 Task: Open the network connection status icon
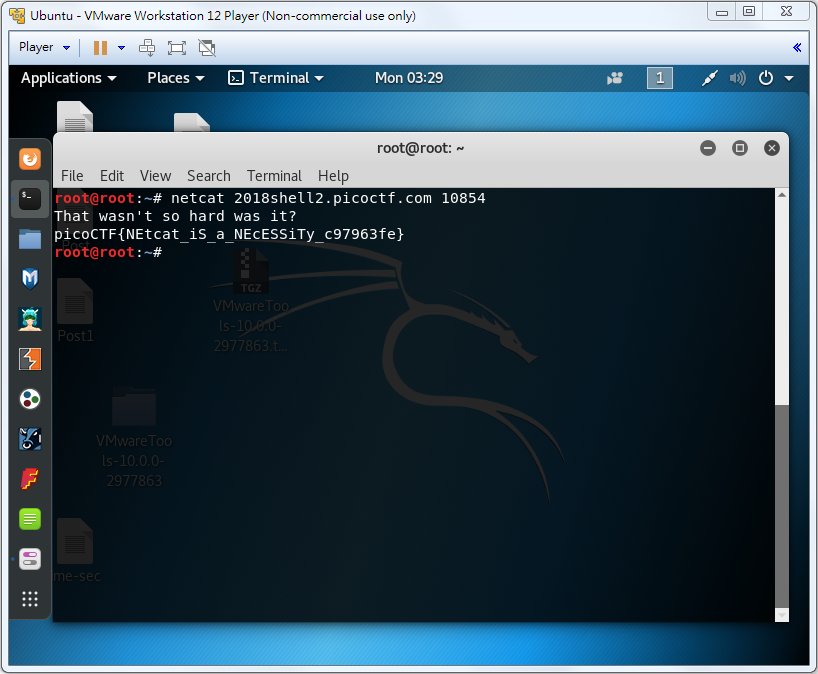(x=709, y=78)
